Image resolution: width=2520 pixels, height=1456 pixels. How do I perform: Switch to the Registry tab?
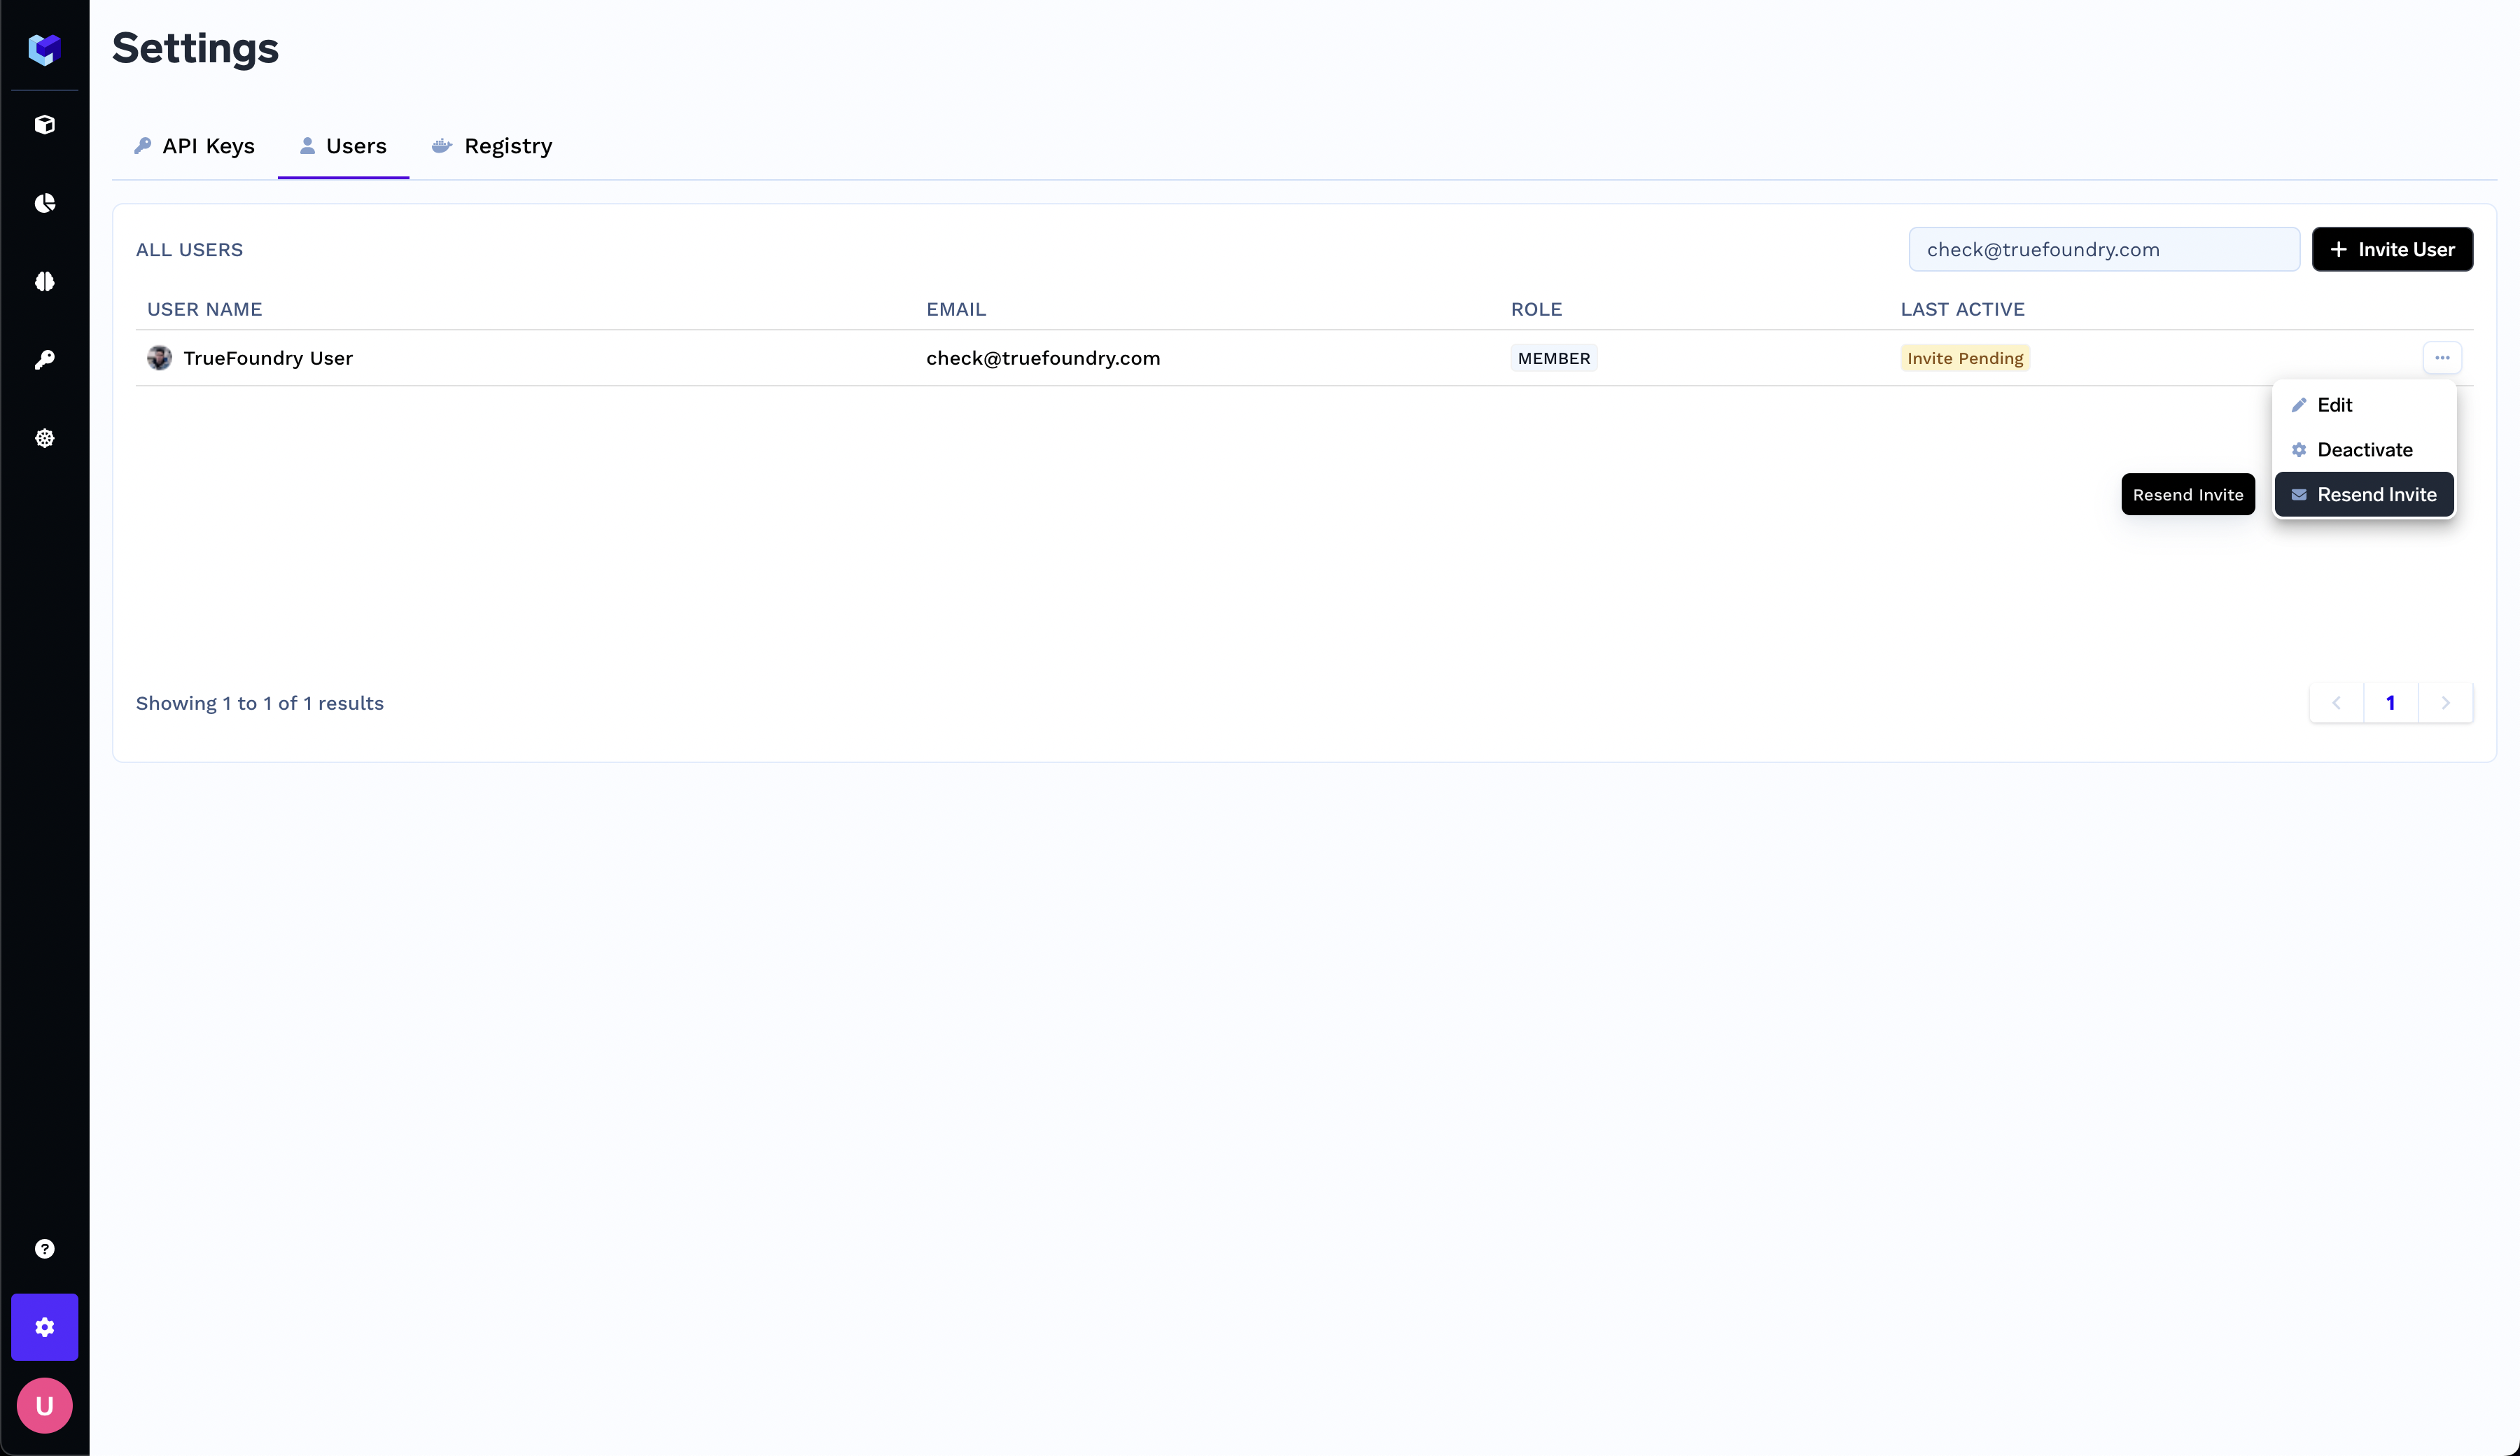click(492, 146)
